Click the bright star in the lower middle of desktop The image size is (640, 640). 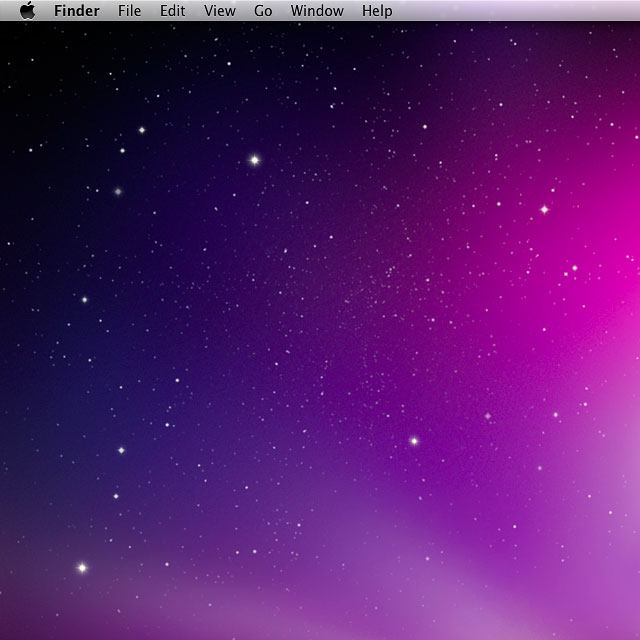[413, 441]
